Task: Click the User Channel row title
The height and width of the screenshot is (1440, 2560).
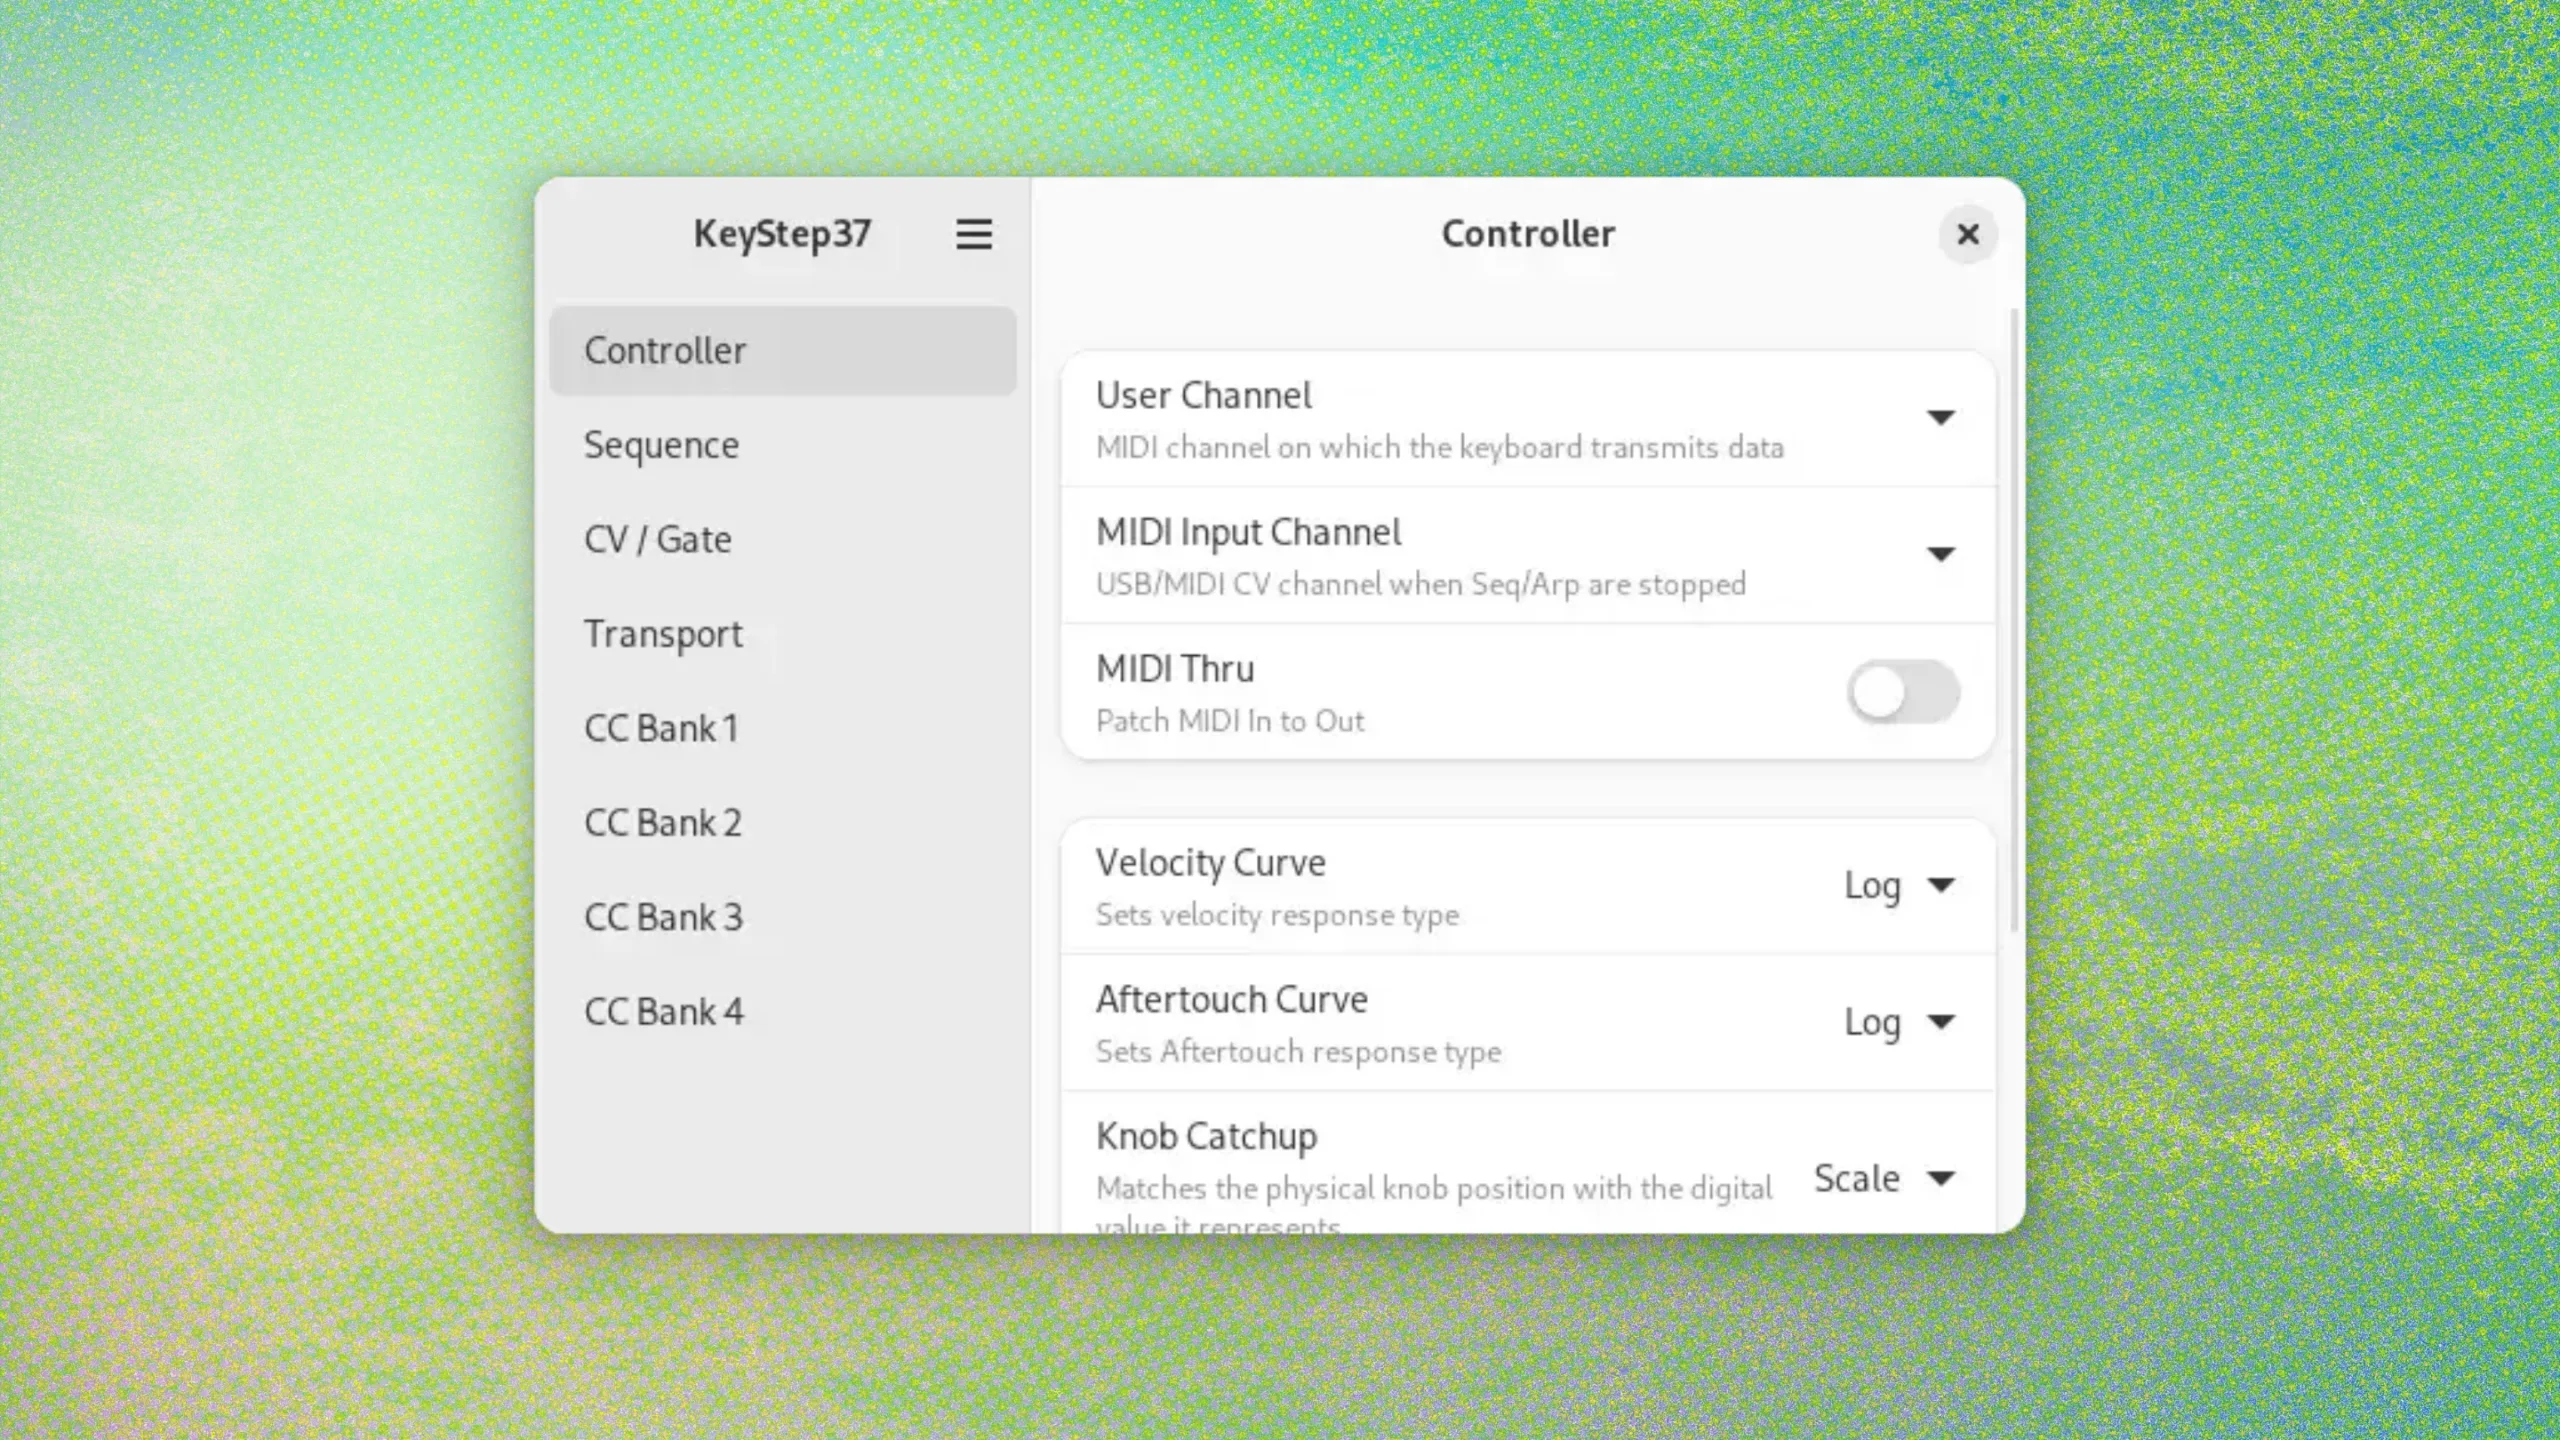Action: tap(1204, 396)
